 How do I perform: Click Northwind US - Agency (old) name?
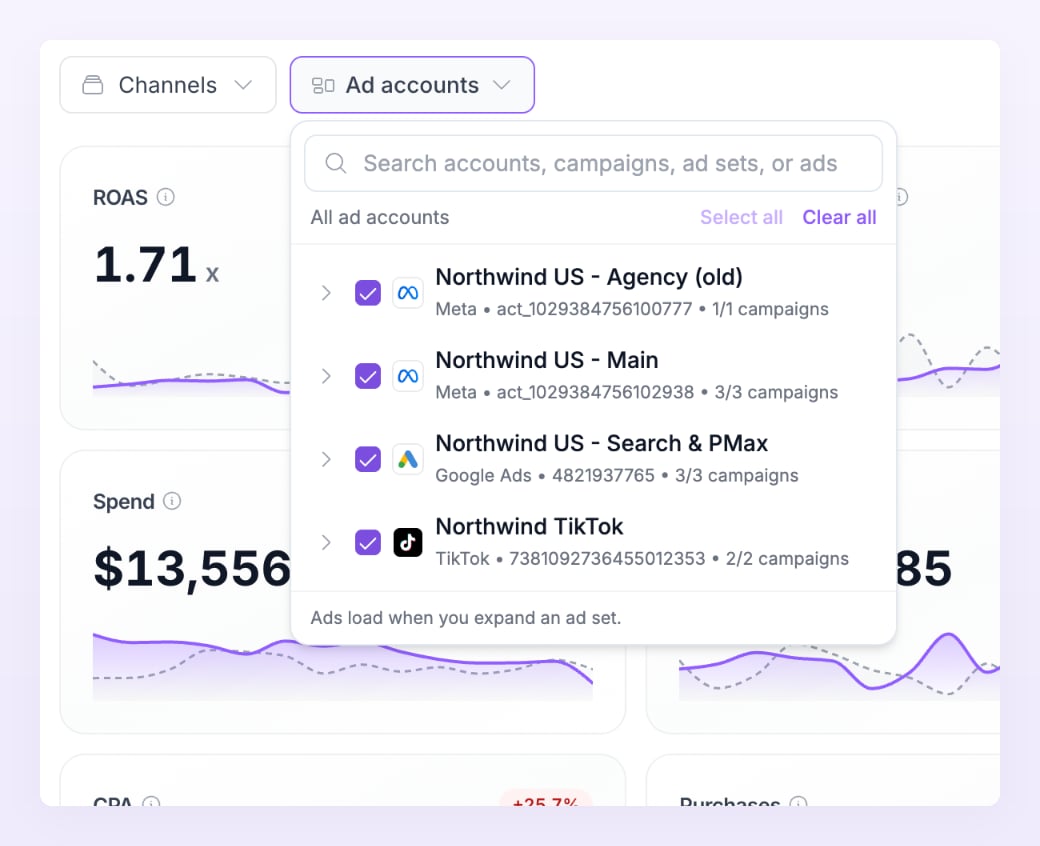coord(589,276)
